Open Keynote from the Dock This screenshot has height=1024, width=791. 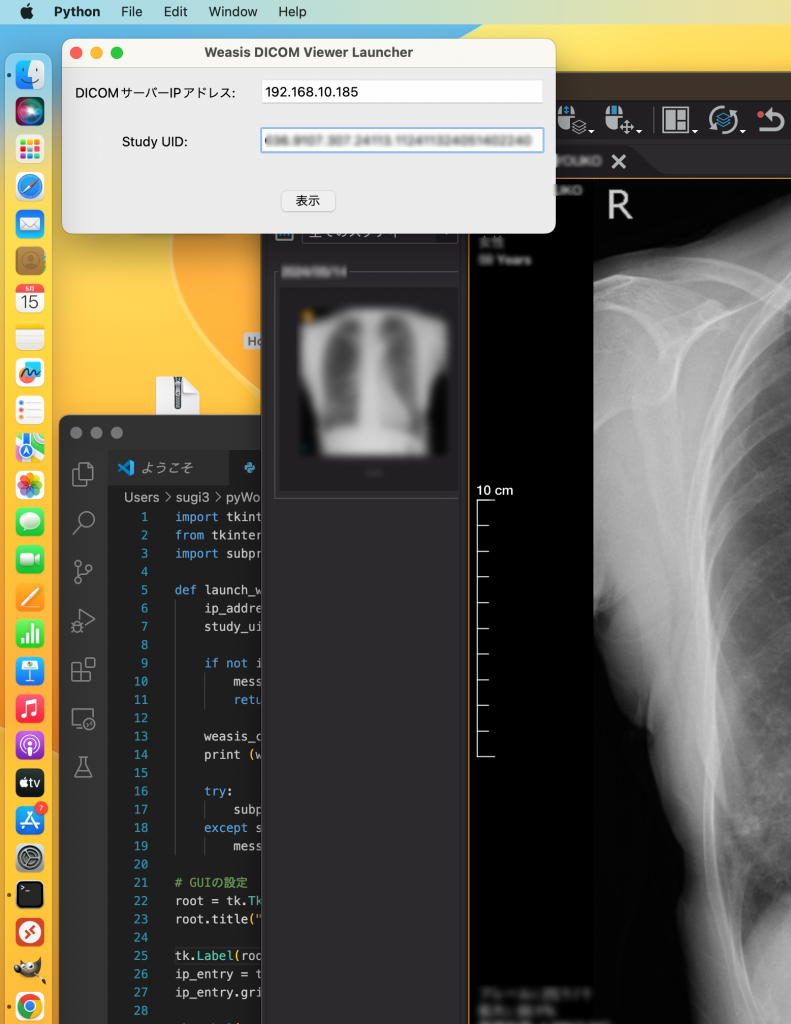click(x=30, y=671)
